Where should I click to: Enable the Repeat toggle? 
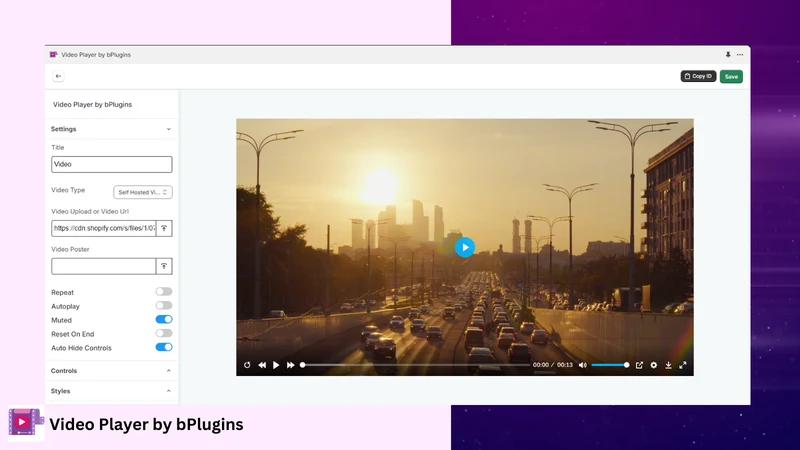[x=164, y=292]
